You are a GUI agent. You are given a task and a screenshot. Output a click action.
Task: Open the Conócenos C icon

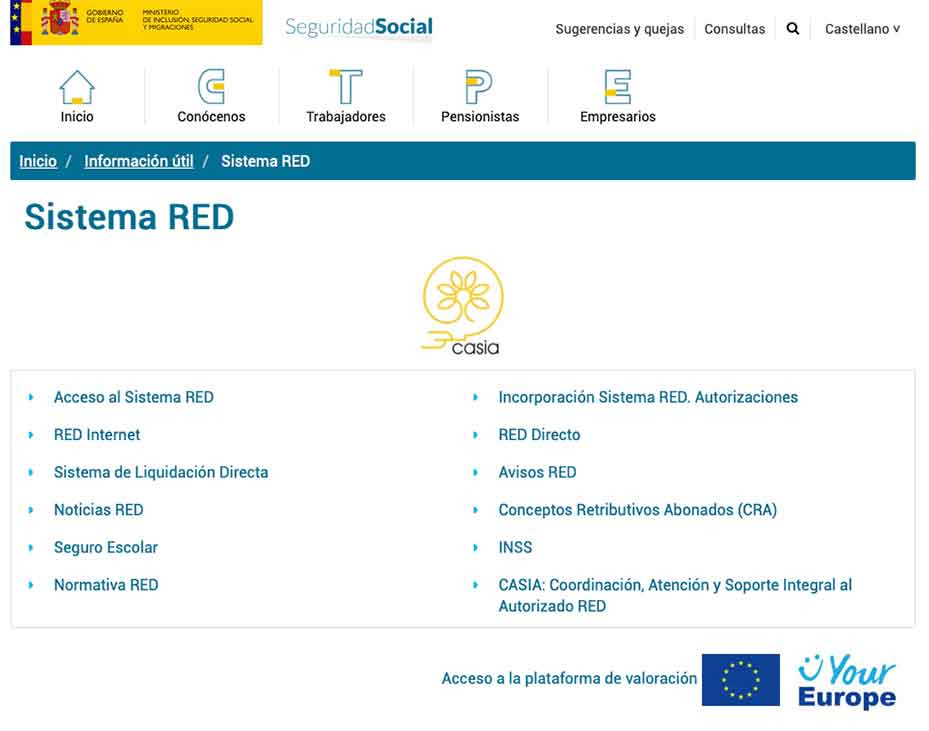click(x=211, y=86)
